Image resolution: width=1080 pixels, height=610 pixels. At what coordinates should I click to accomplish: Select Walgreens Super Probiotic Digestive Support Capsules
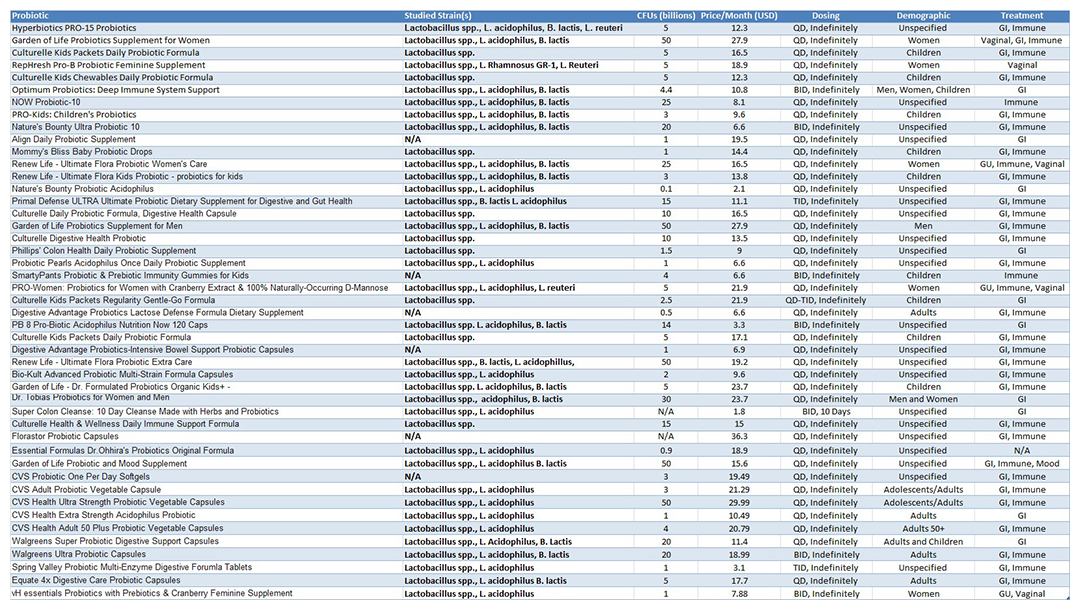(115, 542)
